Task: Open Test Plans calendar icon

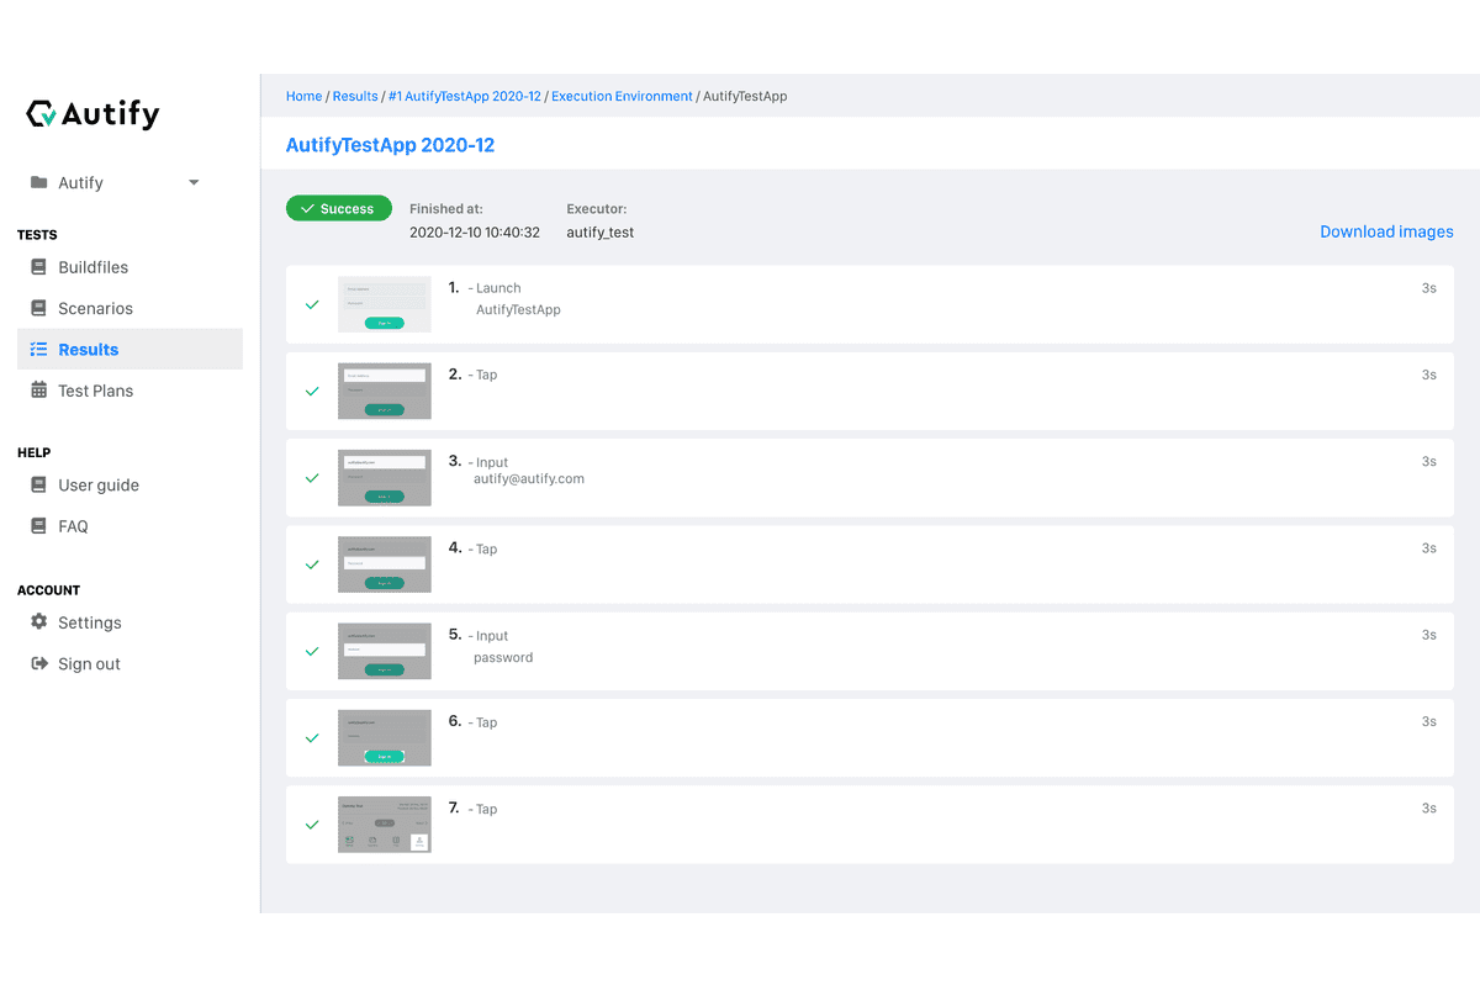Action: [38, 390]
